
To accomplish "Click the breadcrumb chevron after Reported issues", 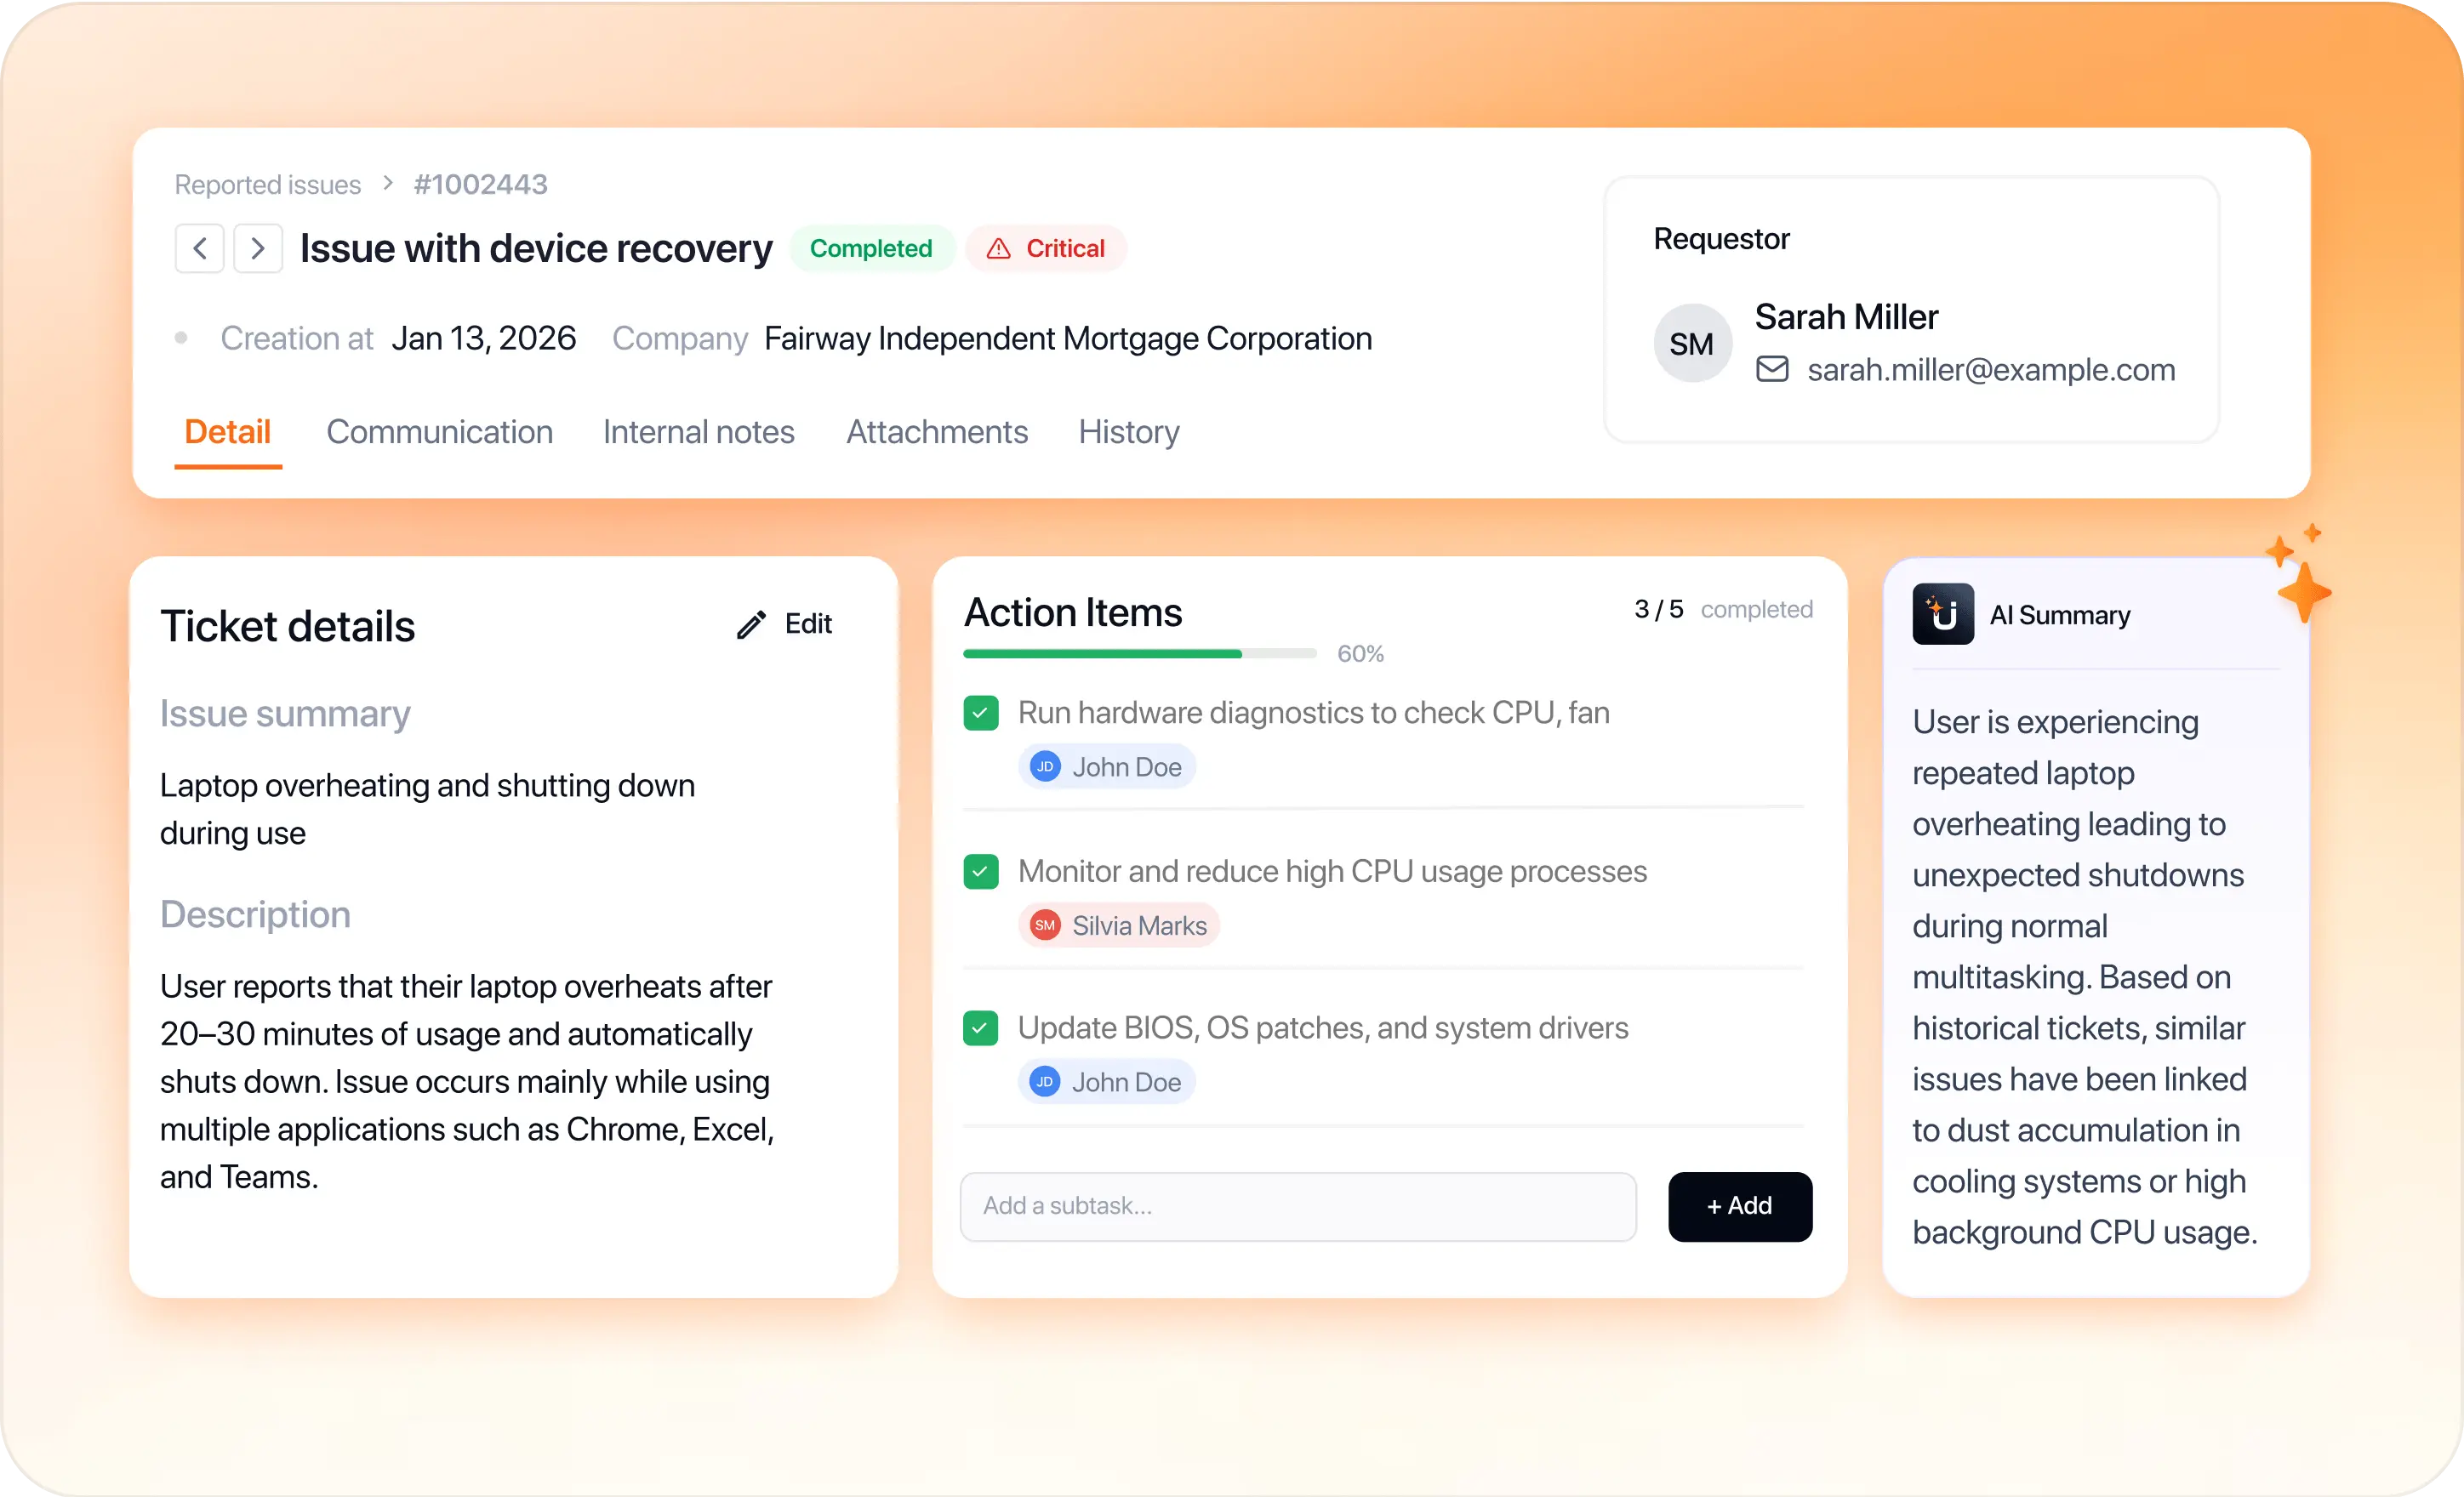I will point(388,184).
